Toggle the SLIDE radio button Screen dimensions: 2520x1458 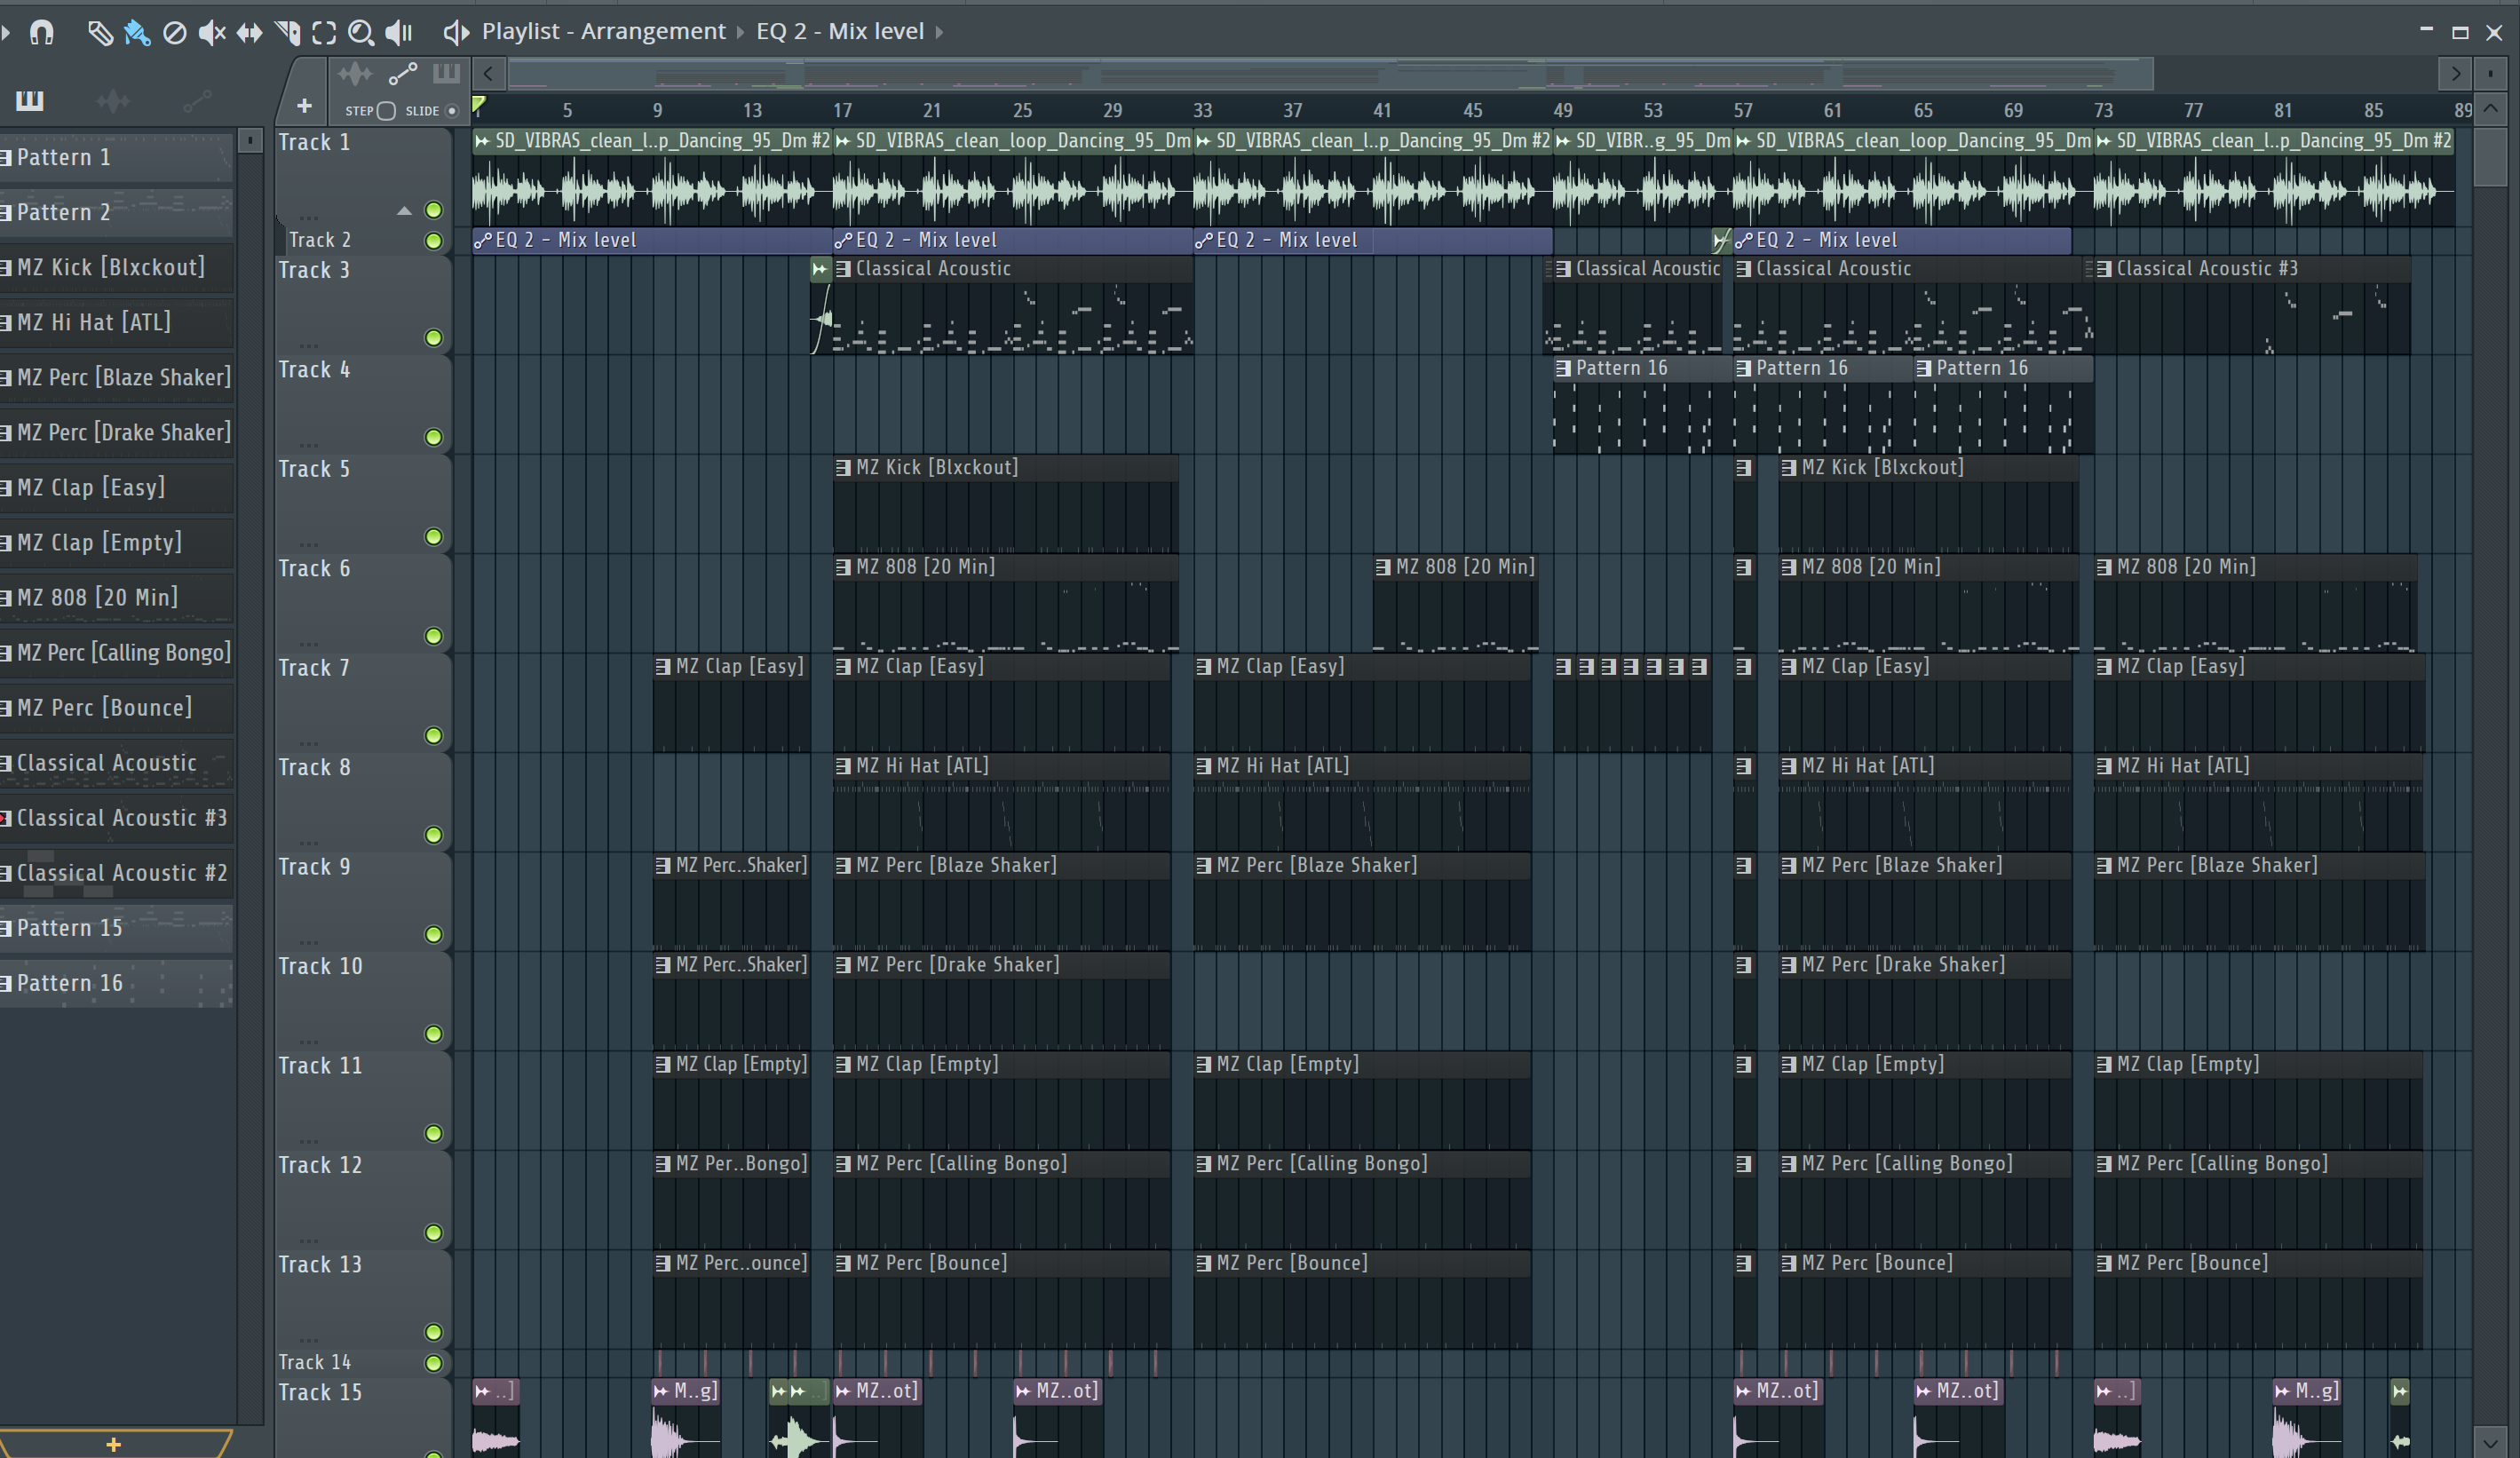[452, 111]
